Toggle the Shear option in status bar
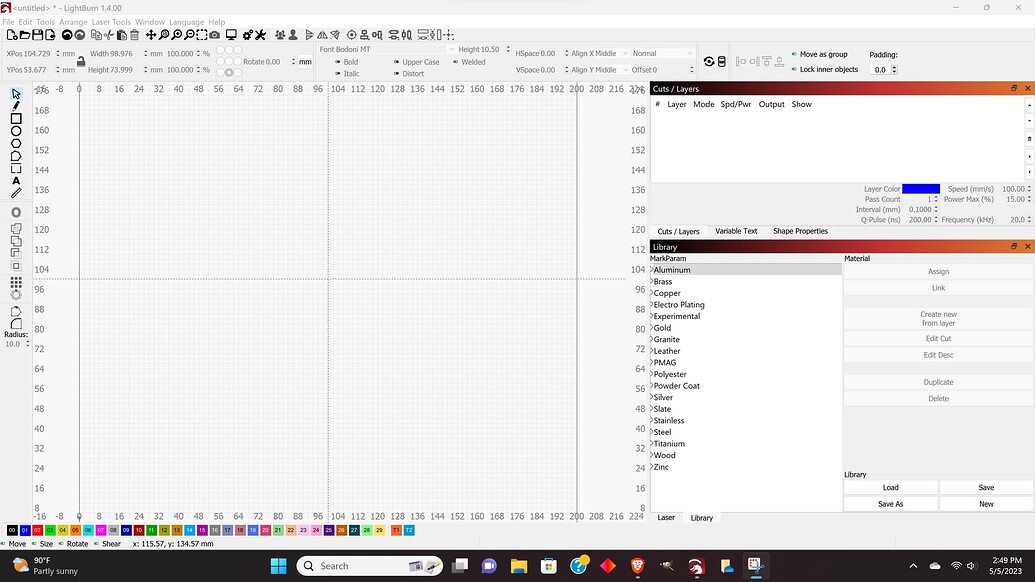Screen dimensions: 1035x582 coord(107,544)
